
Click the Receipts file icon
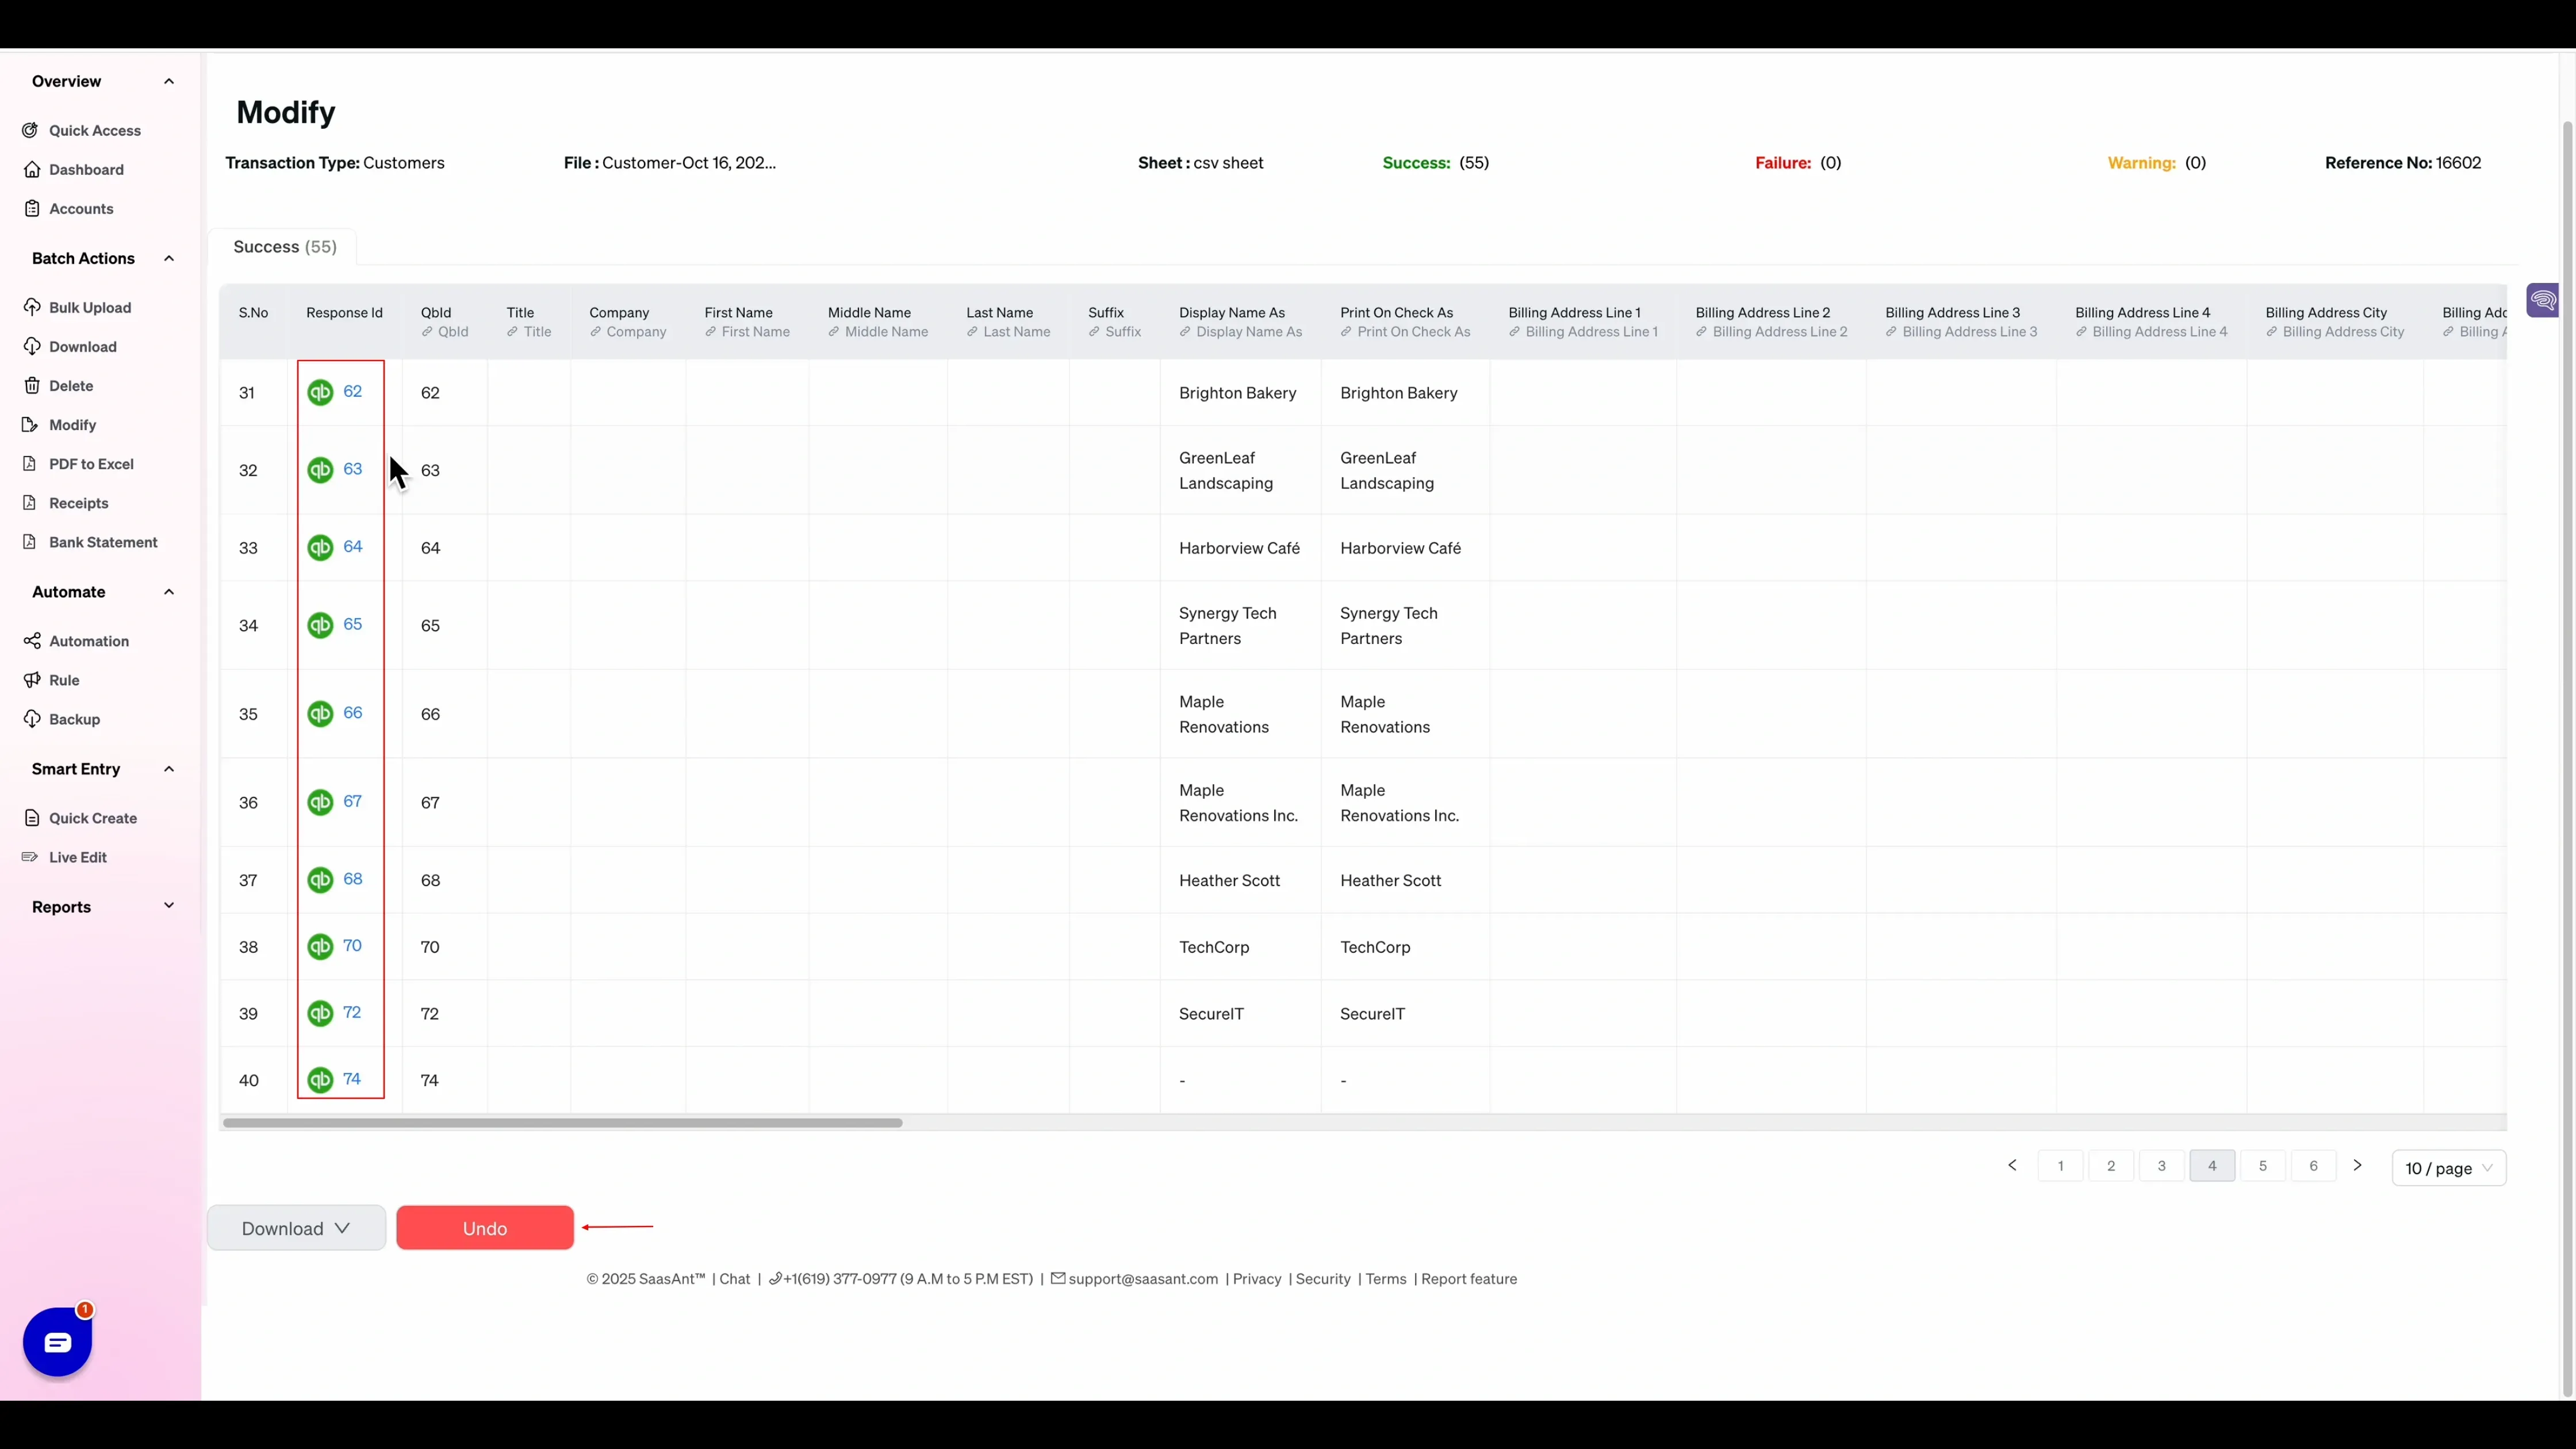[x=31, y=502]
